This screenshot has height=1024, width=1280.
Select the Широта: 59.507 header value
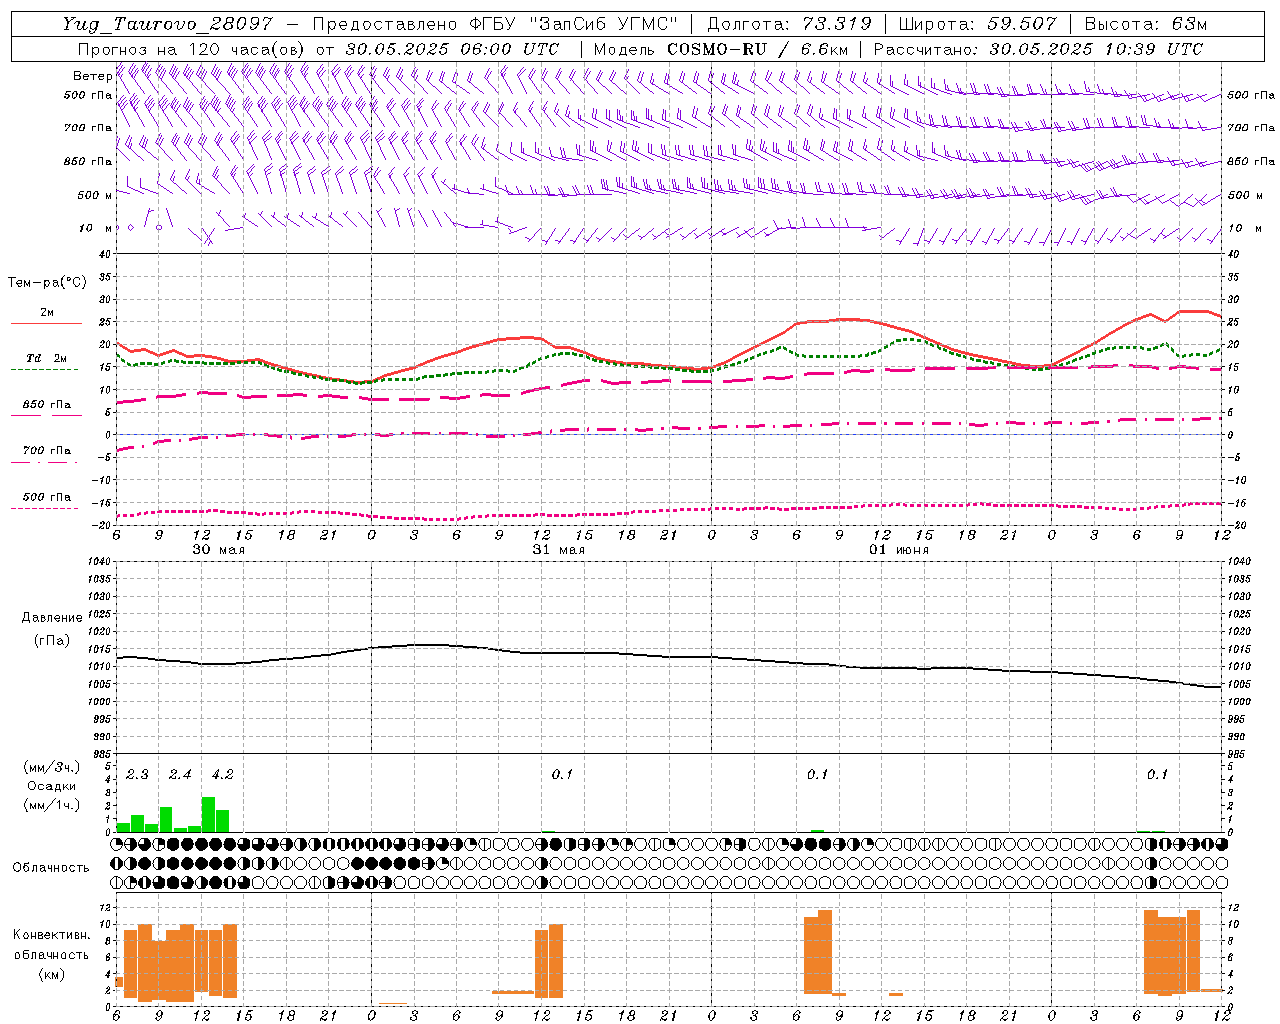tap(977, 24)
